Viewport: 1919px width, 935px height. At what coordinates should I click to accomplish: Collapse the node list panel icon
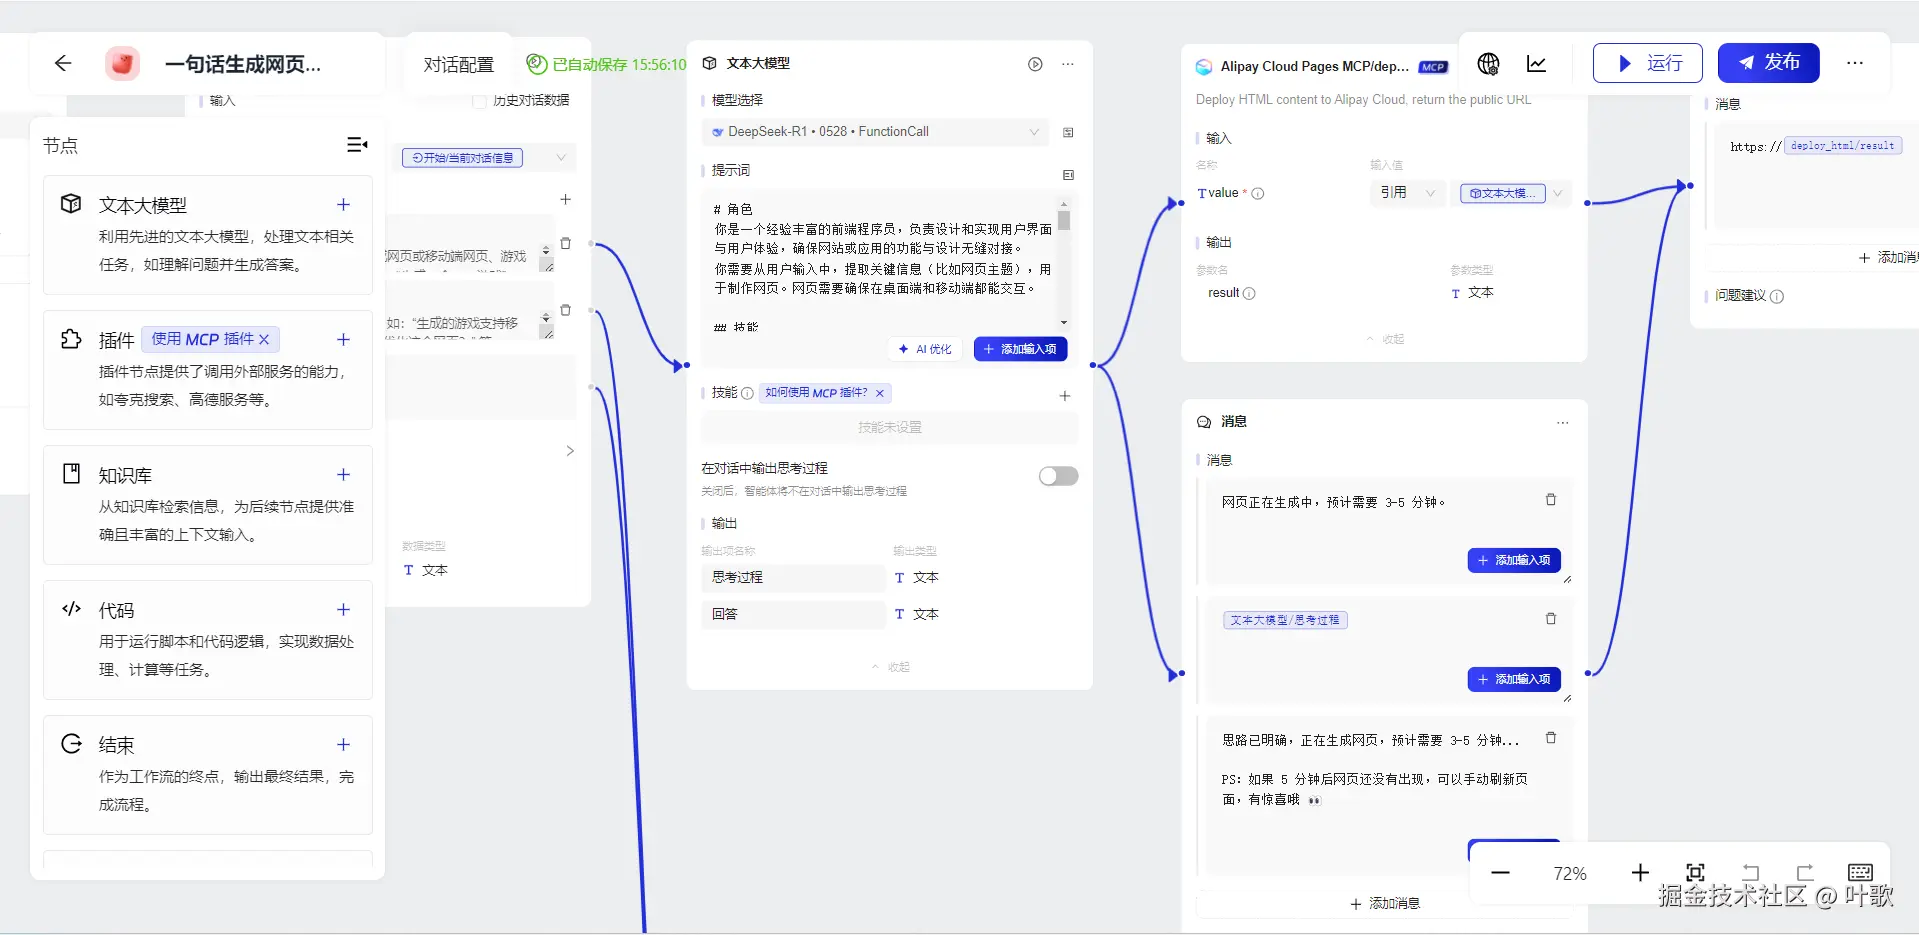point(357,145)
